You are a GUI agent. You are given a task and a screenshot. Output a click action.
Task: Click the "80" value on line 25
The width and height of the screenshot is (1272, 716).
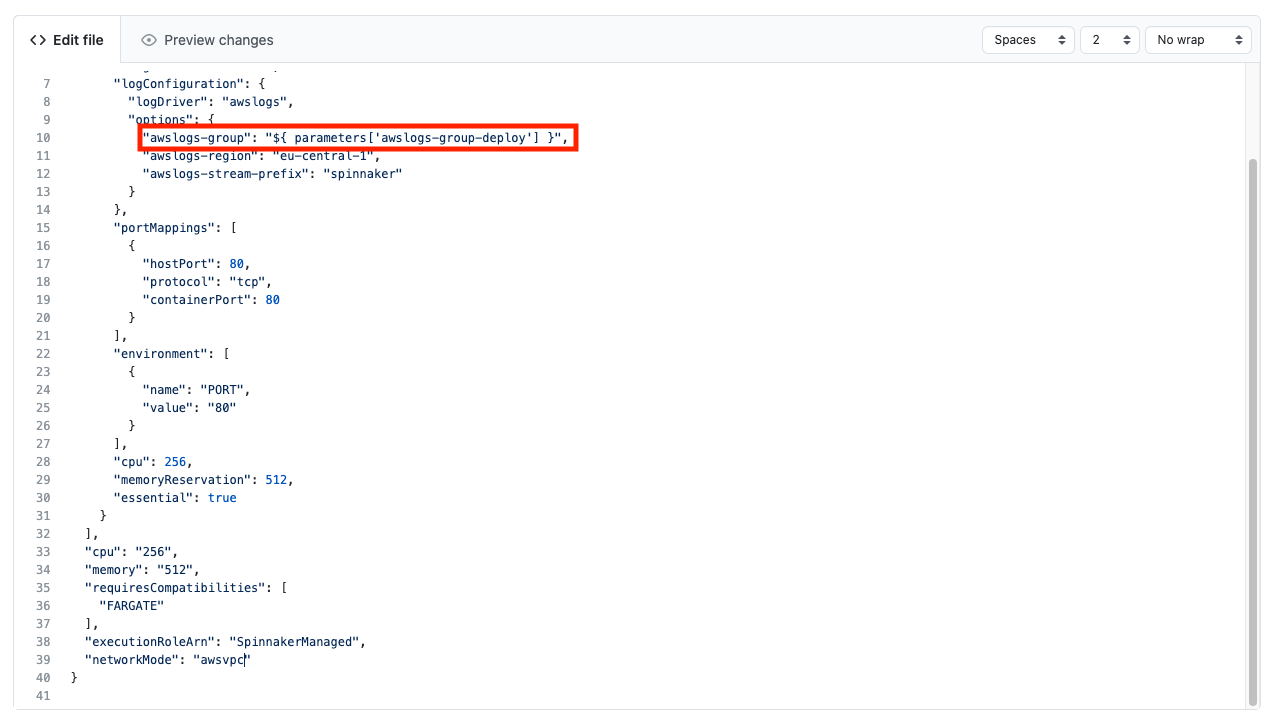tap(221, 408)
